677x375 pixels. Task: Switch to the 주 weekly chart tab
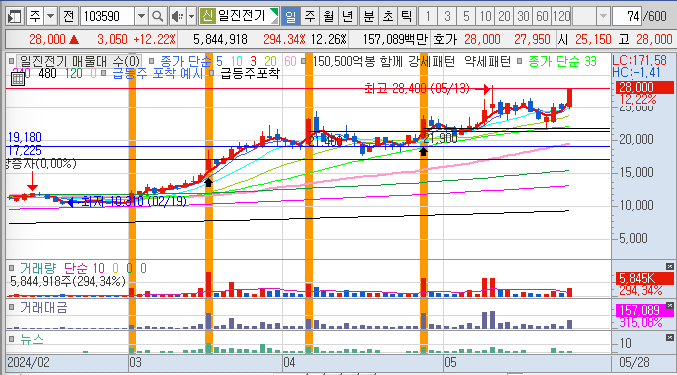310,16
